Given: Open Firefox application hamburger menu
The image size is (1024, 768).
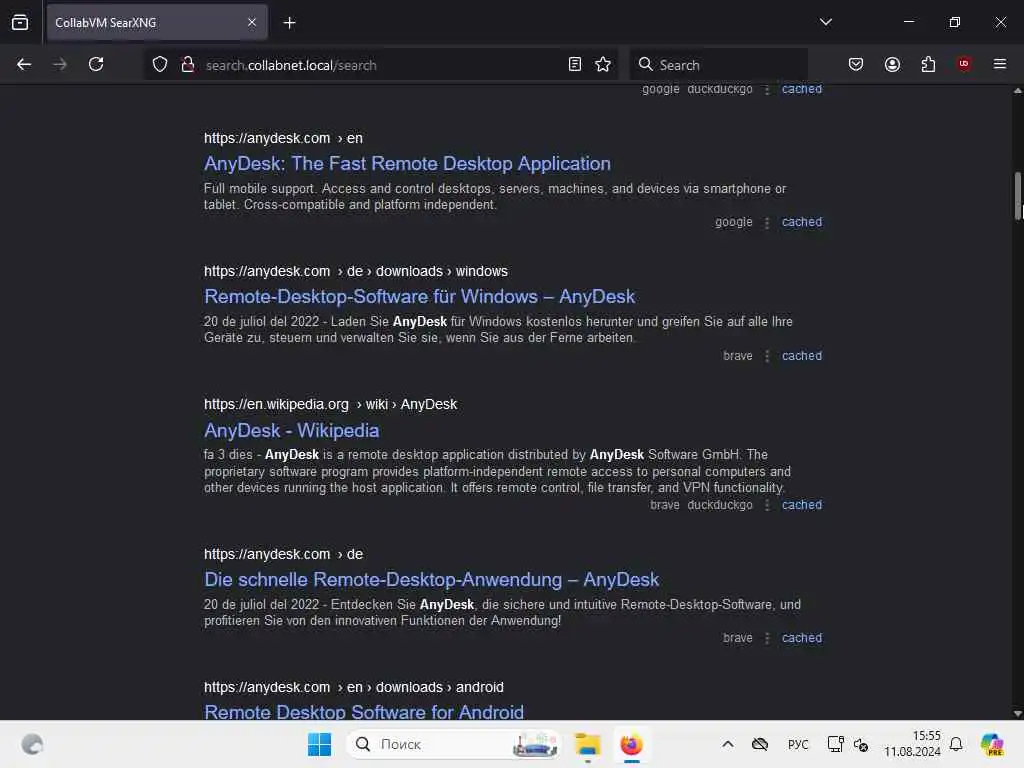Looking at the screenshot, I should [1000, 64].
